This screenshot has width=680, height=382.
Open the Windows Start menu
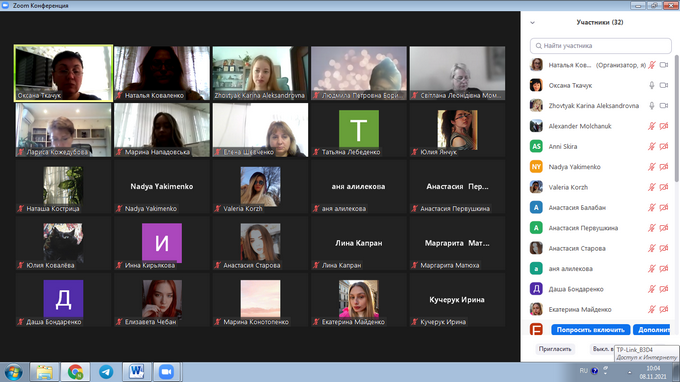click(13, 372)
